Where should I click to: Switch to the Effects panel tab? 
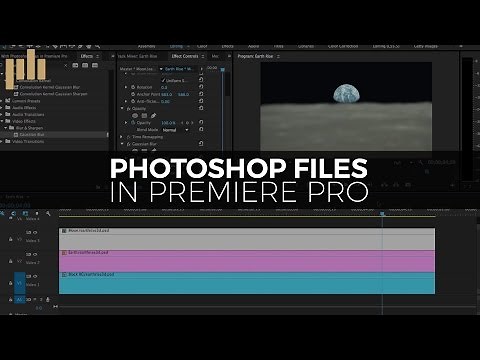pyautogui.click(x=87, y=56)
